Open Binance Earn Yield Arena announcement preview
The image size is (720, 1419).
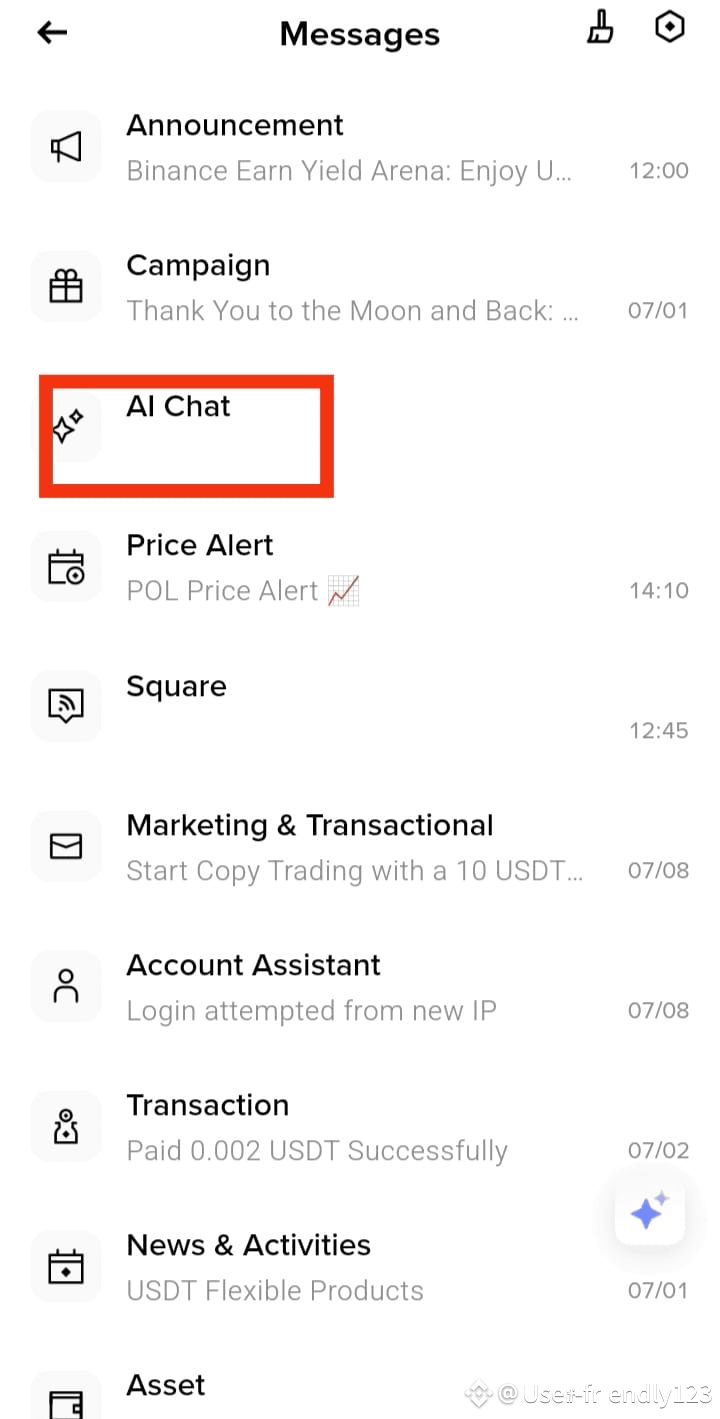tap(349, 171)
